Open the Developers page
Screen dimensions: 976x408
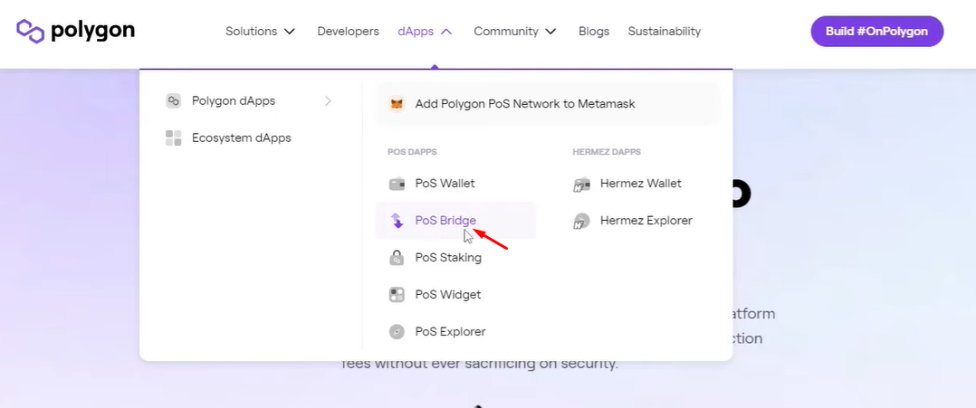click(x=348, y=31)
